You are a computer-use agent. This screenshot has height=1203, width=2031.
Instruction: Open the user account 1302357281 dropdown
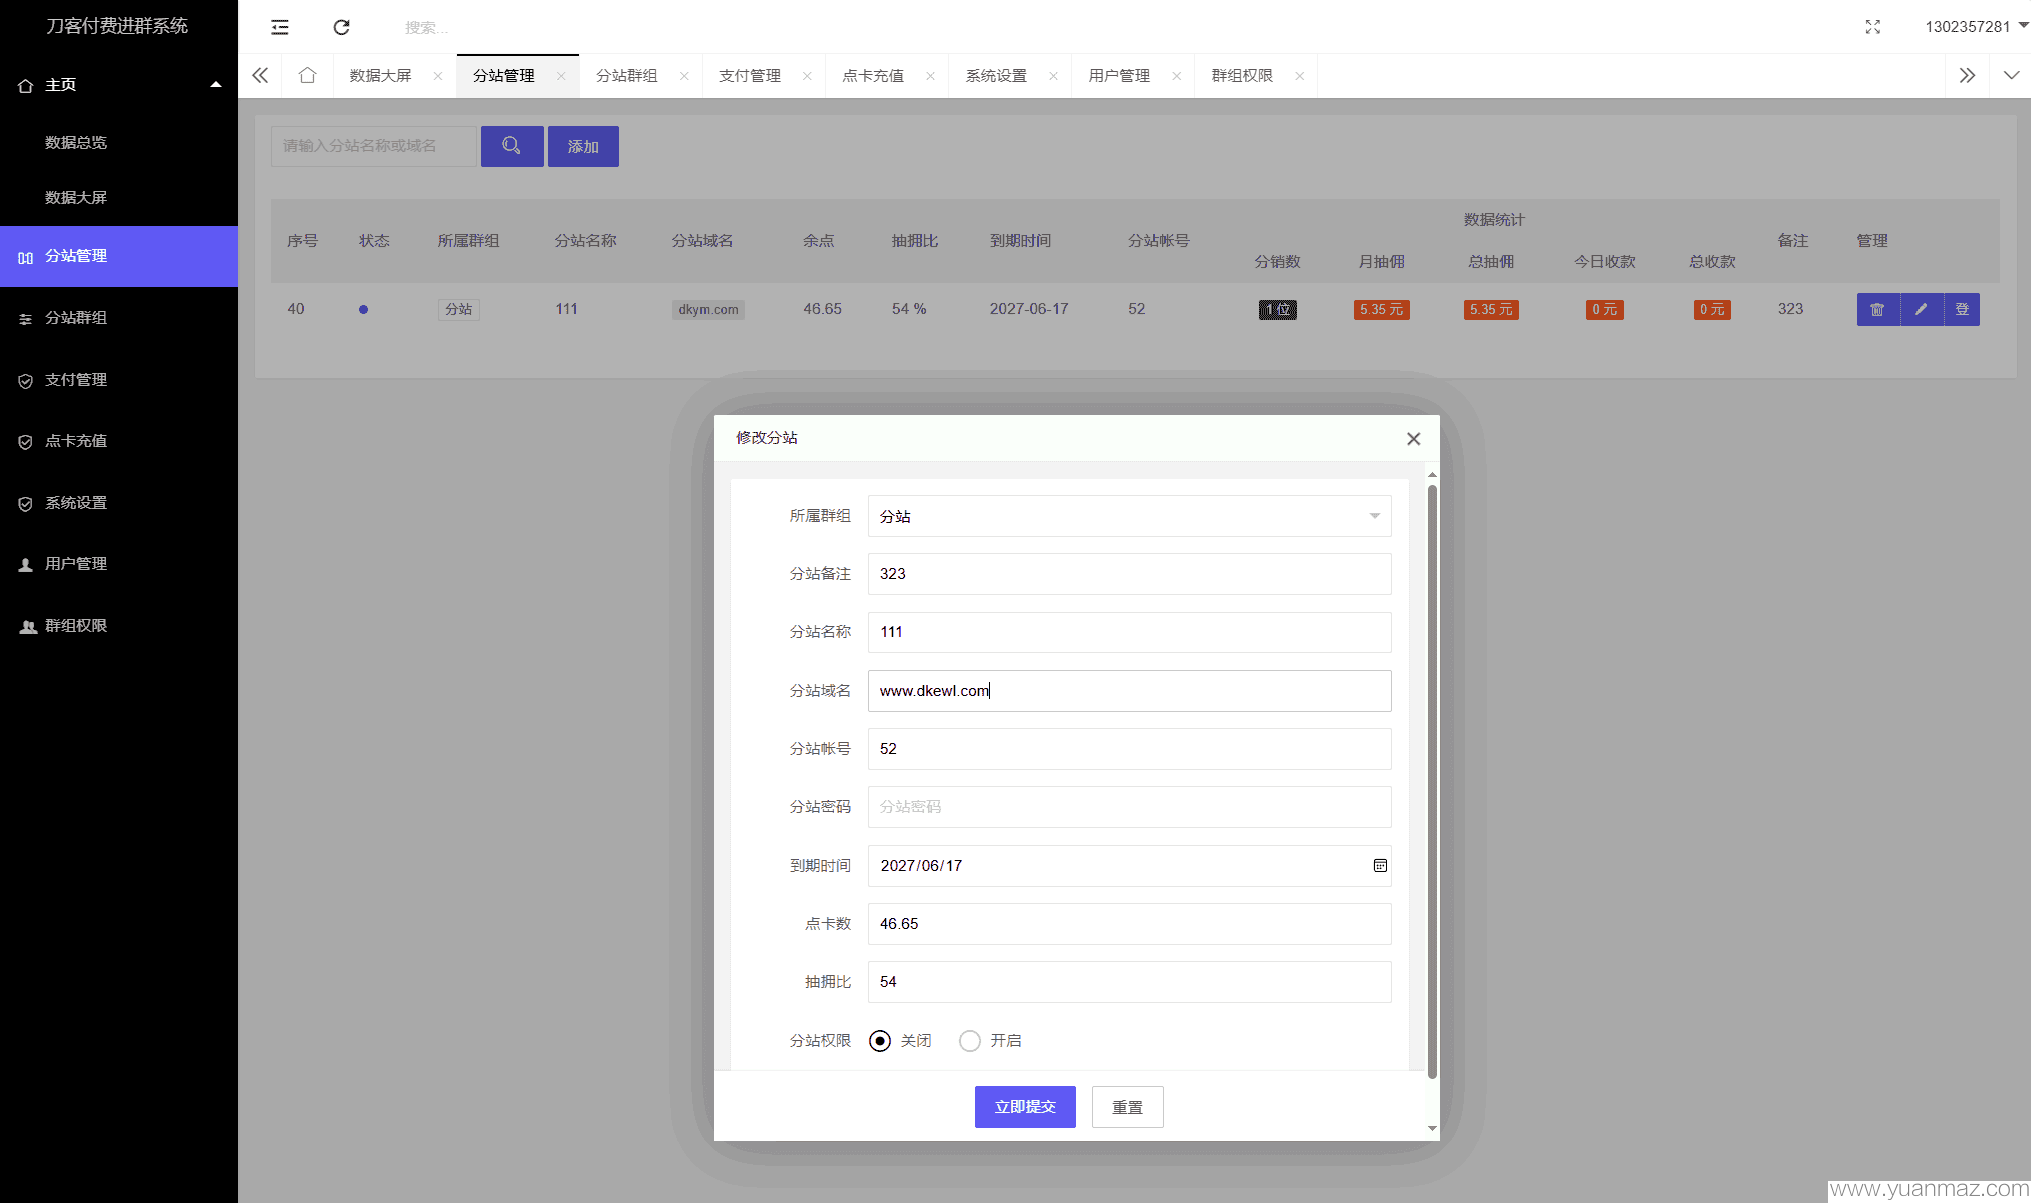click(1975, 27)
